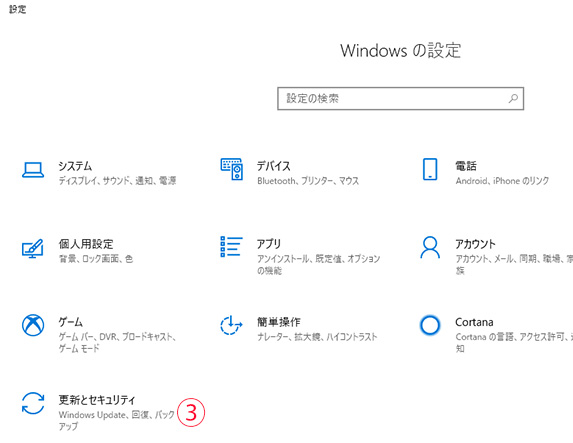Open 個人用設定 title text
This screenshot has width=573, height=443.
coord(86,244)
